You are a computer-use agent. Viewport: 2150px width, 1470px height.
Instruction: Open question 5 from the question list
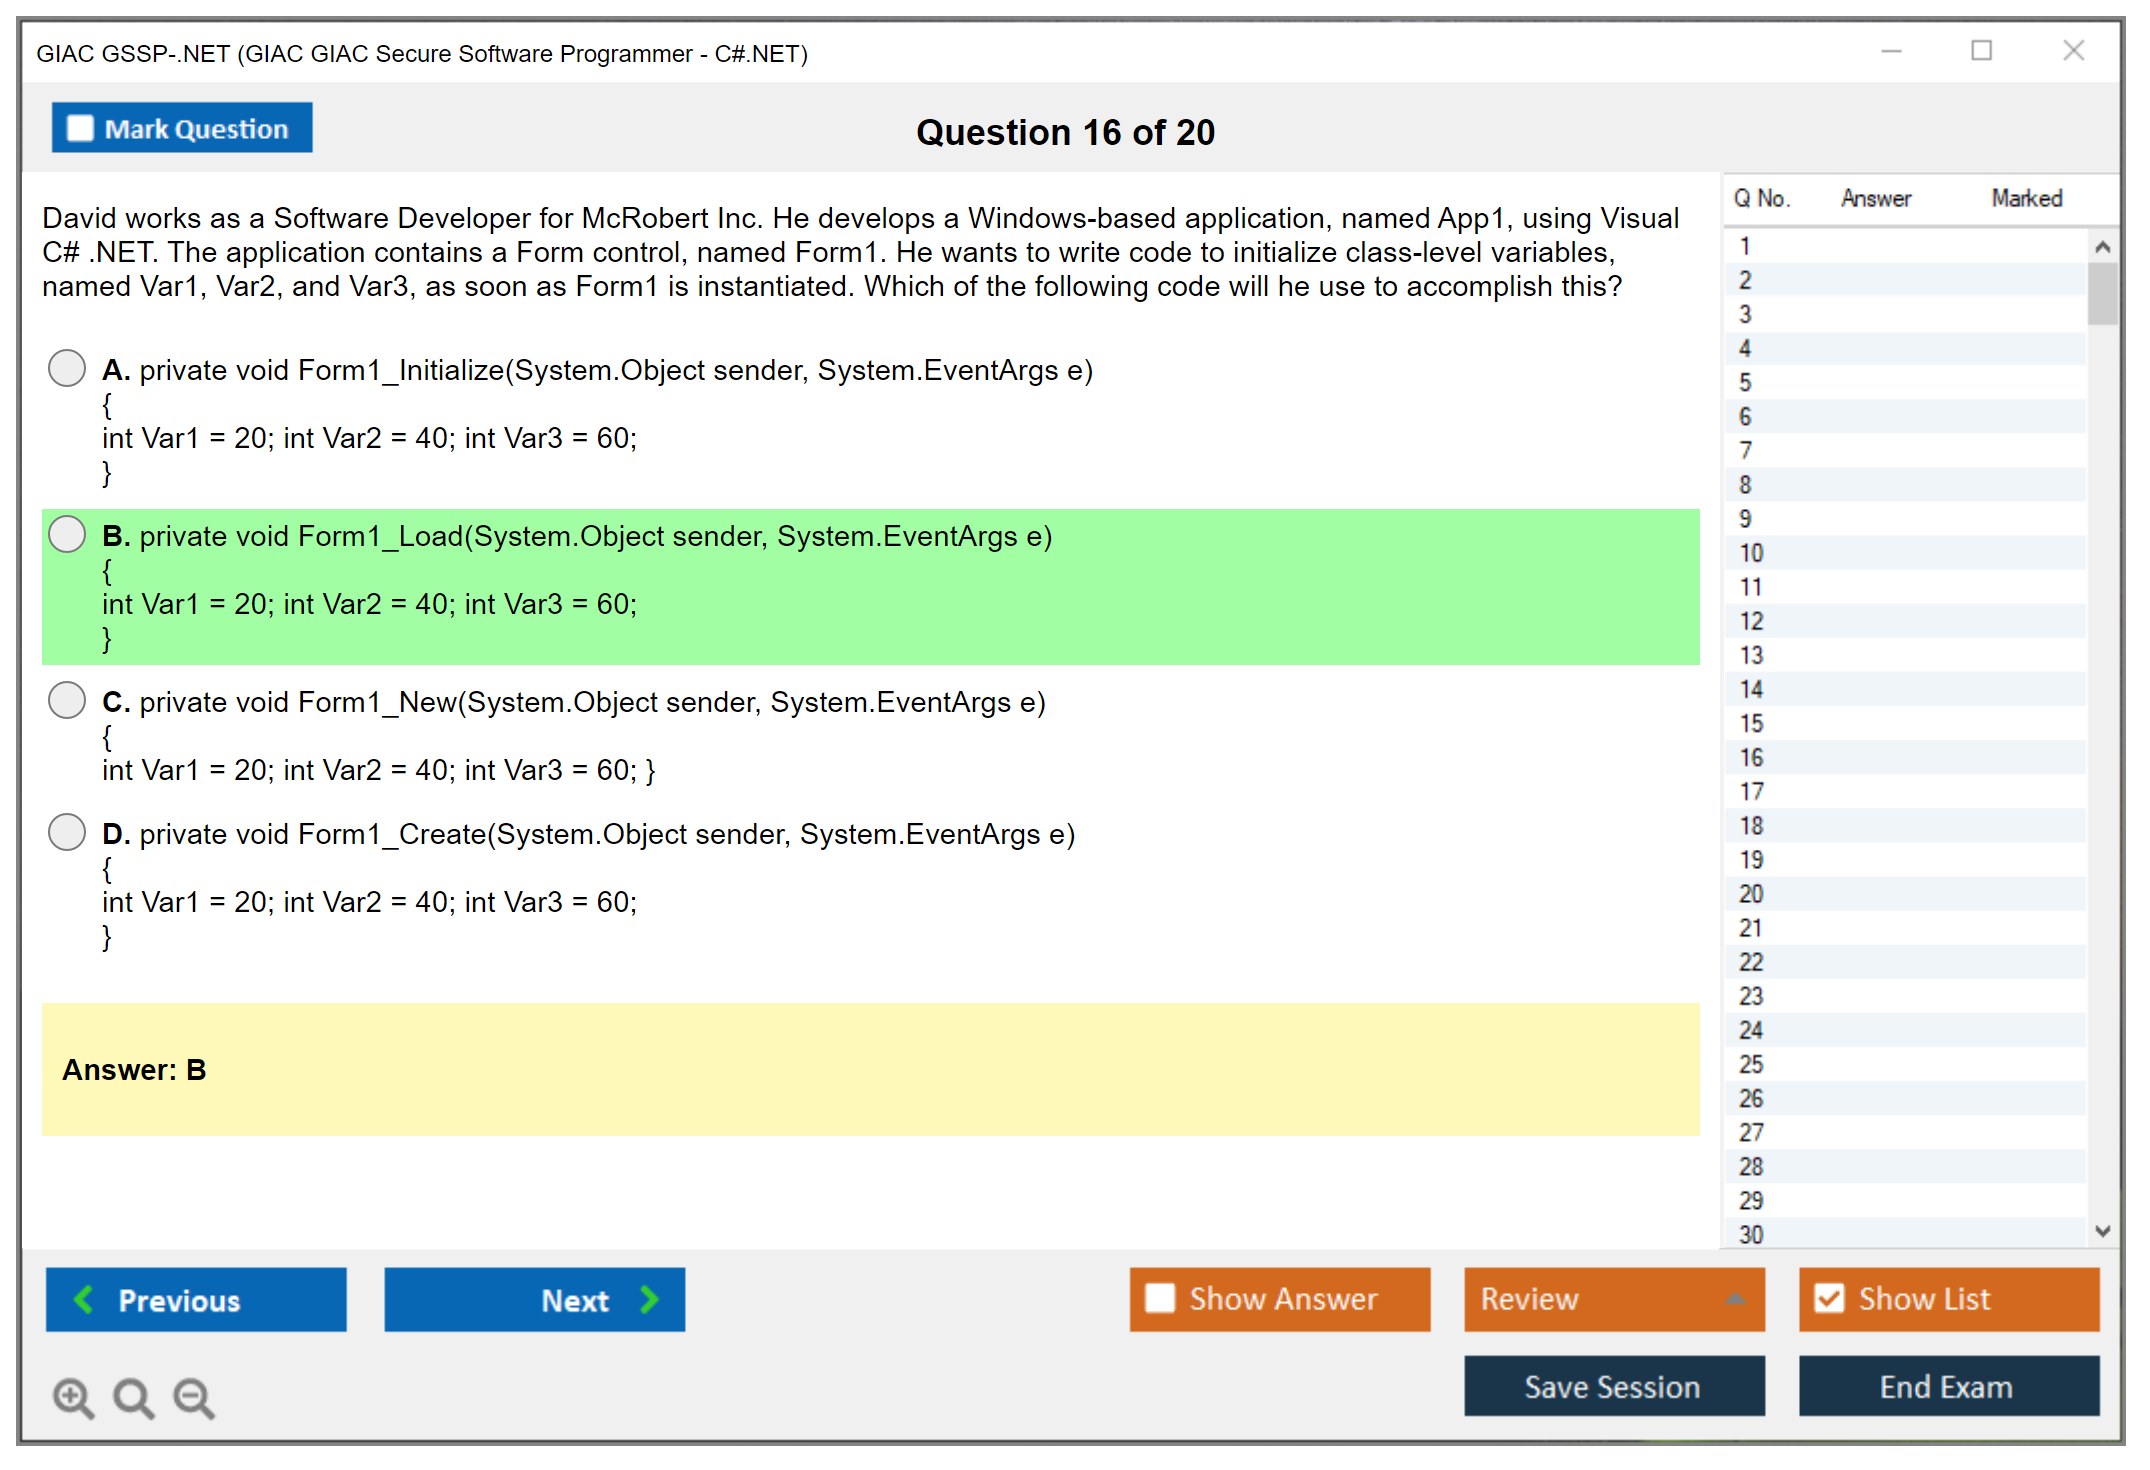pos(1745,383)
